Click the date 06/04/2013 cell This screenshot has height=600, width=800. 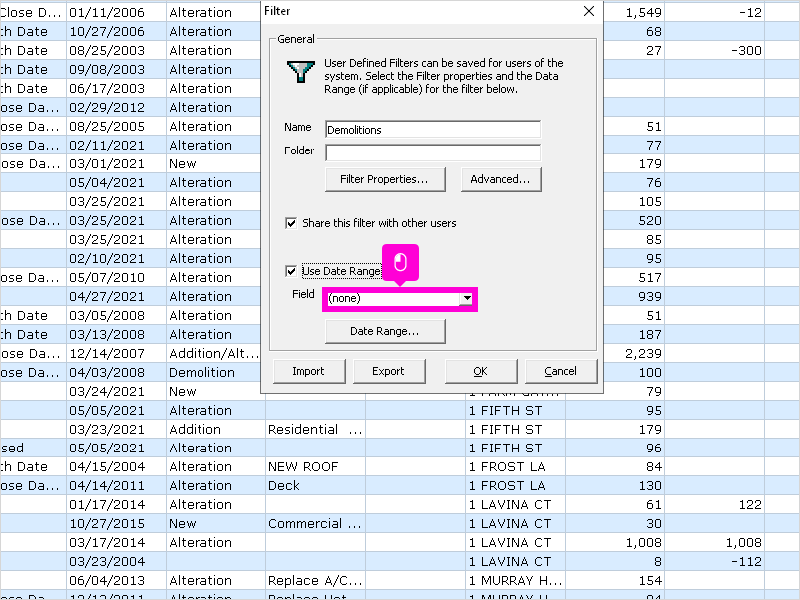click(x=116, y=580)
